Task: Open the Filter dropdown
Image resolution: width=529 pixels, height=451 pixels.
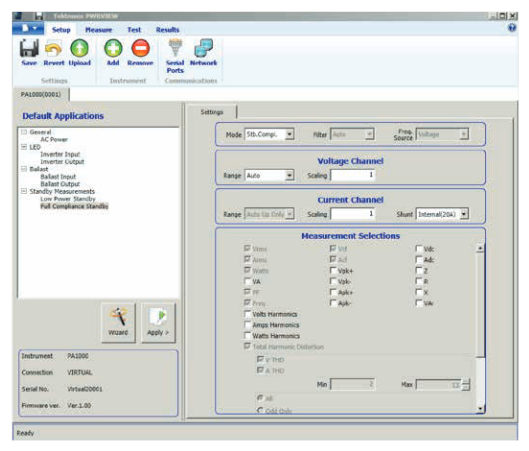Action: point(369,134)
